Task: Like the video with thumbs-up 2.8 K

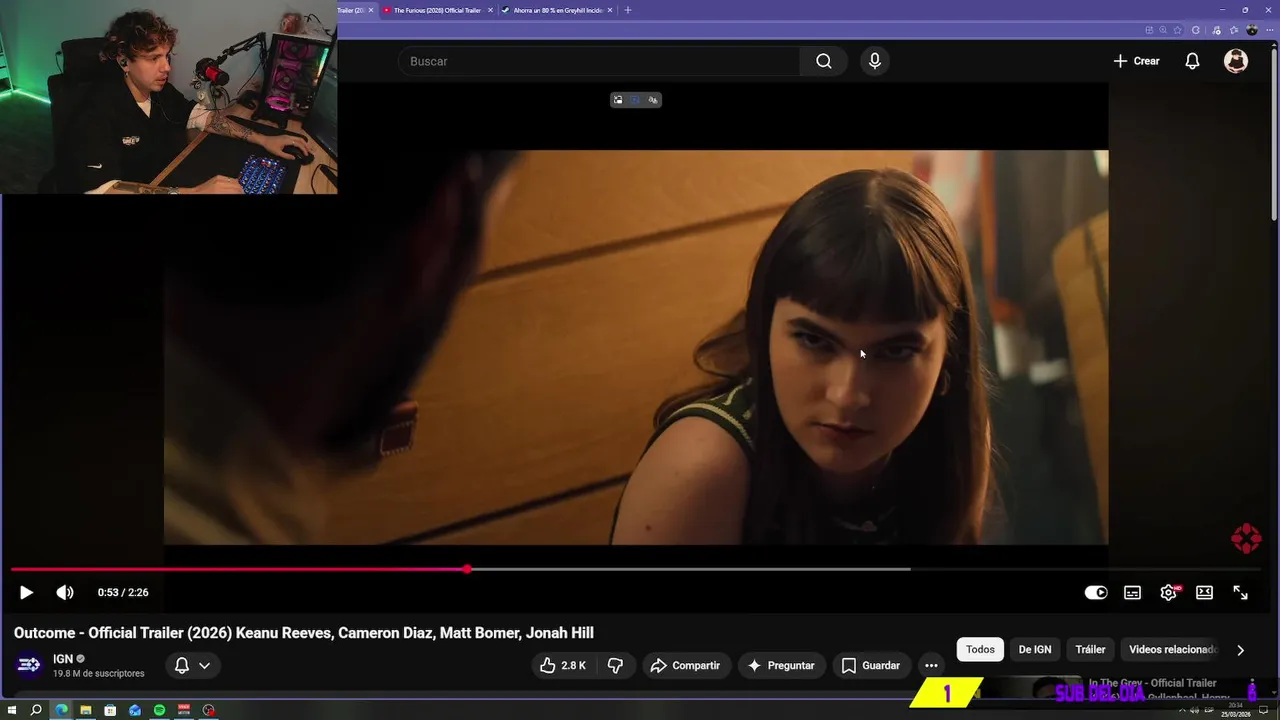Action: 563,665
